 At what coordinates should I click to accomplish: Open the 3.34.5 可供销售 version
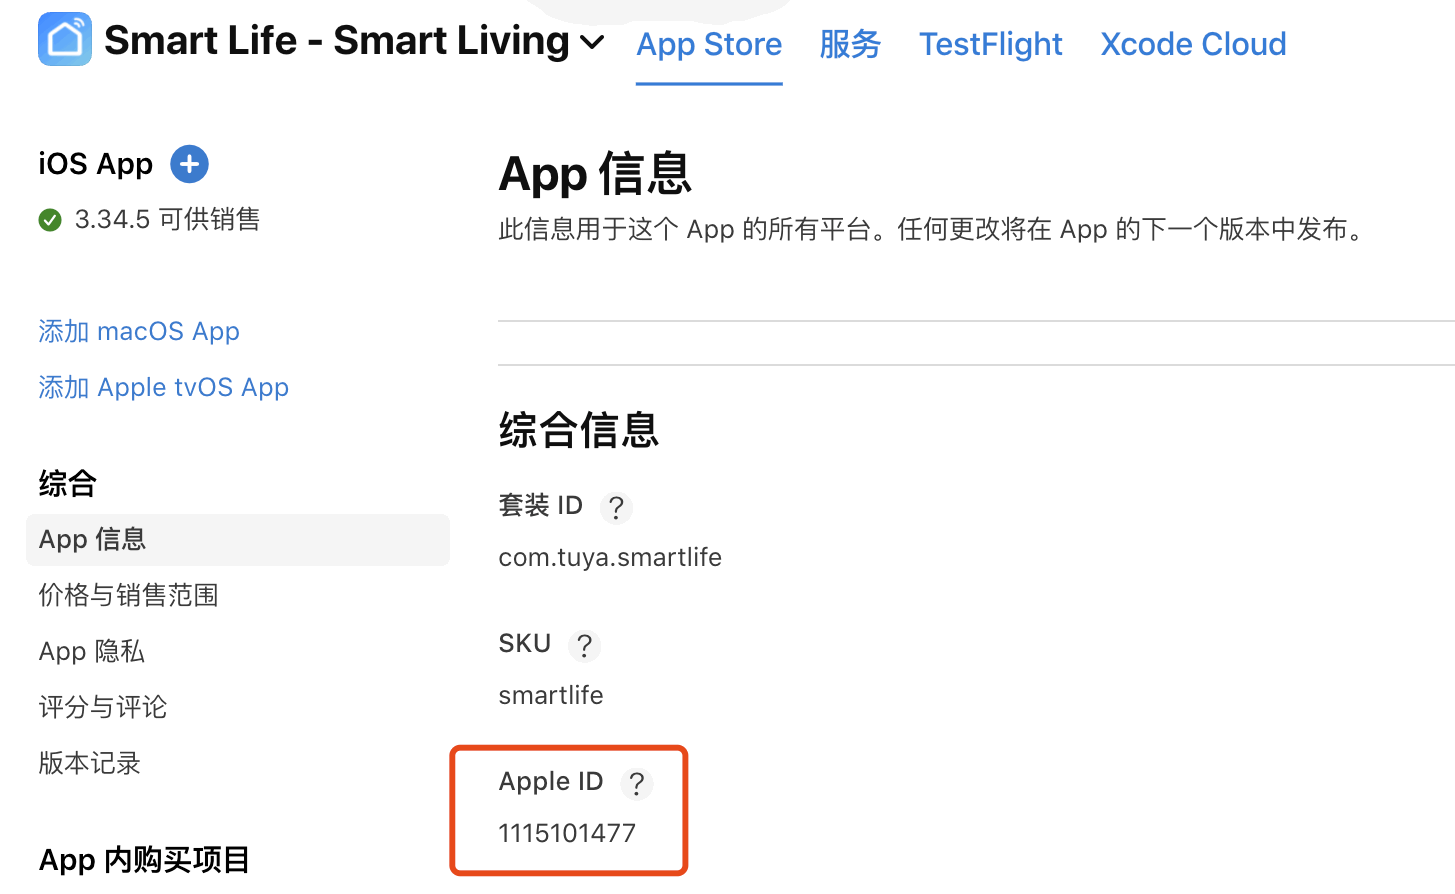(x=167, y=219)
